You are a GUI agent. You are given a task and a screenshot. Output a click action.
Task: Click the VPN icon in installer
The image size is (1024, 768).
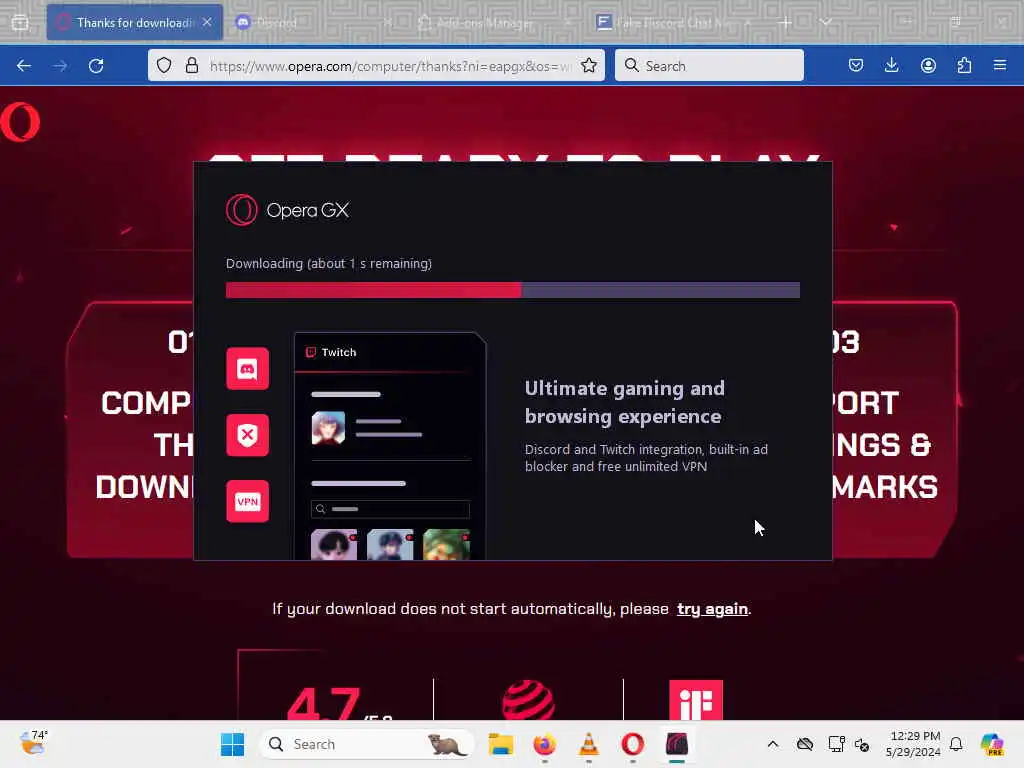tap(248, 501)
